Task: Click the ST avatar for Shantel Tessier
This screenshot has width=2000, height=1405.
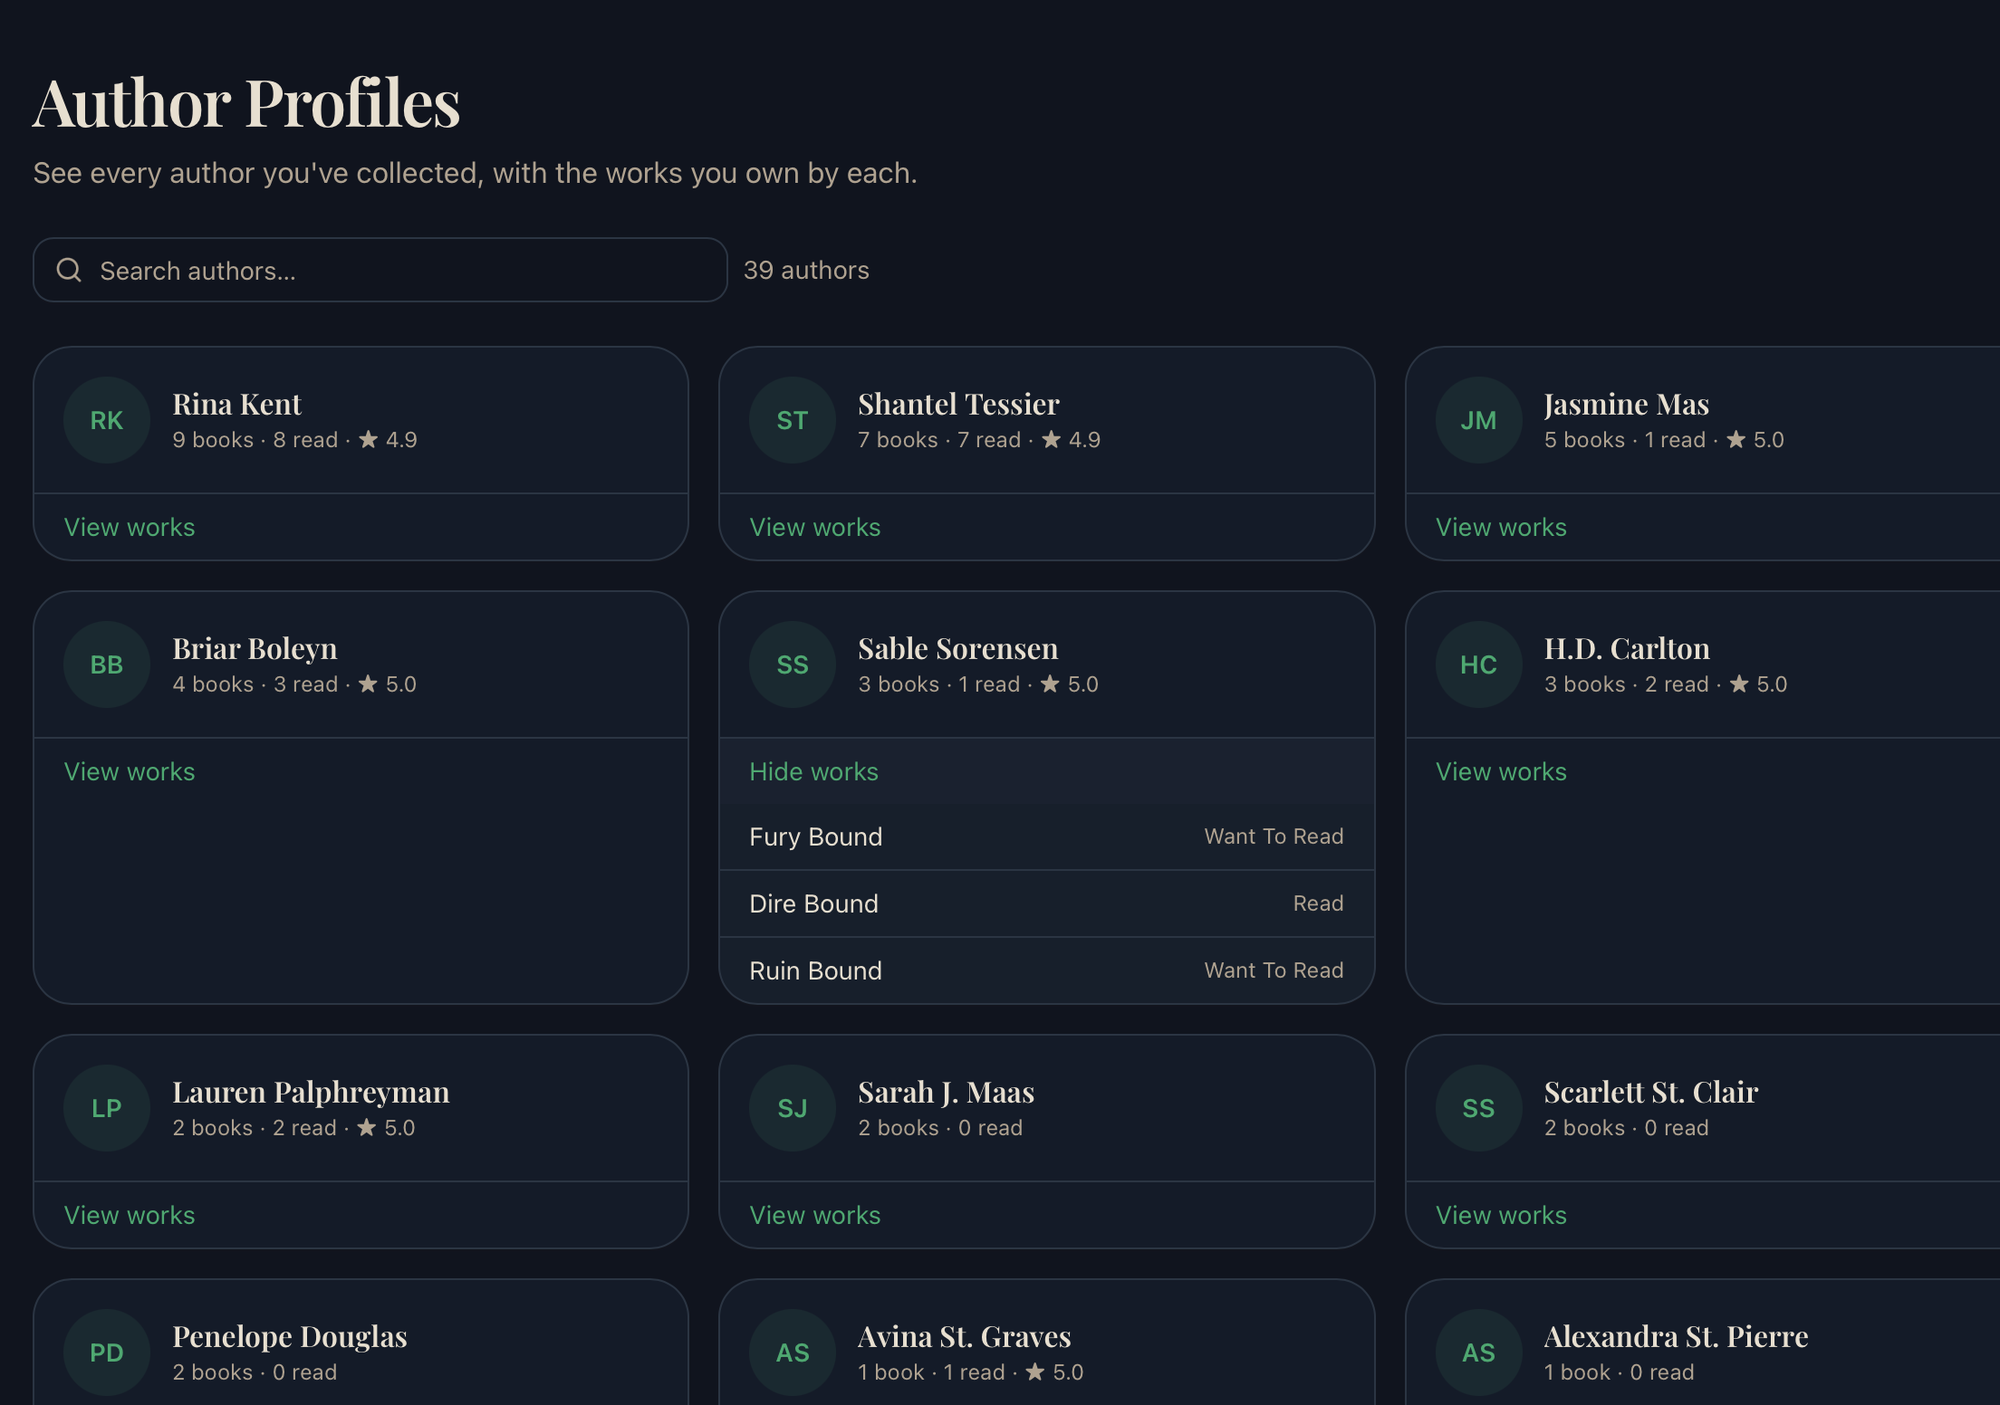Action: (x=792, y=420)
